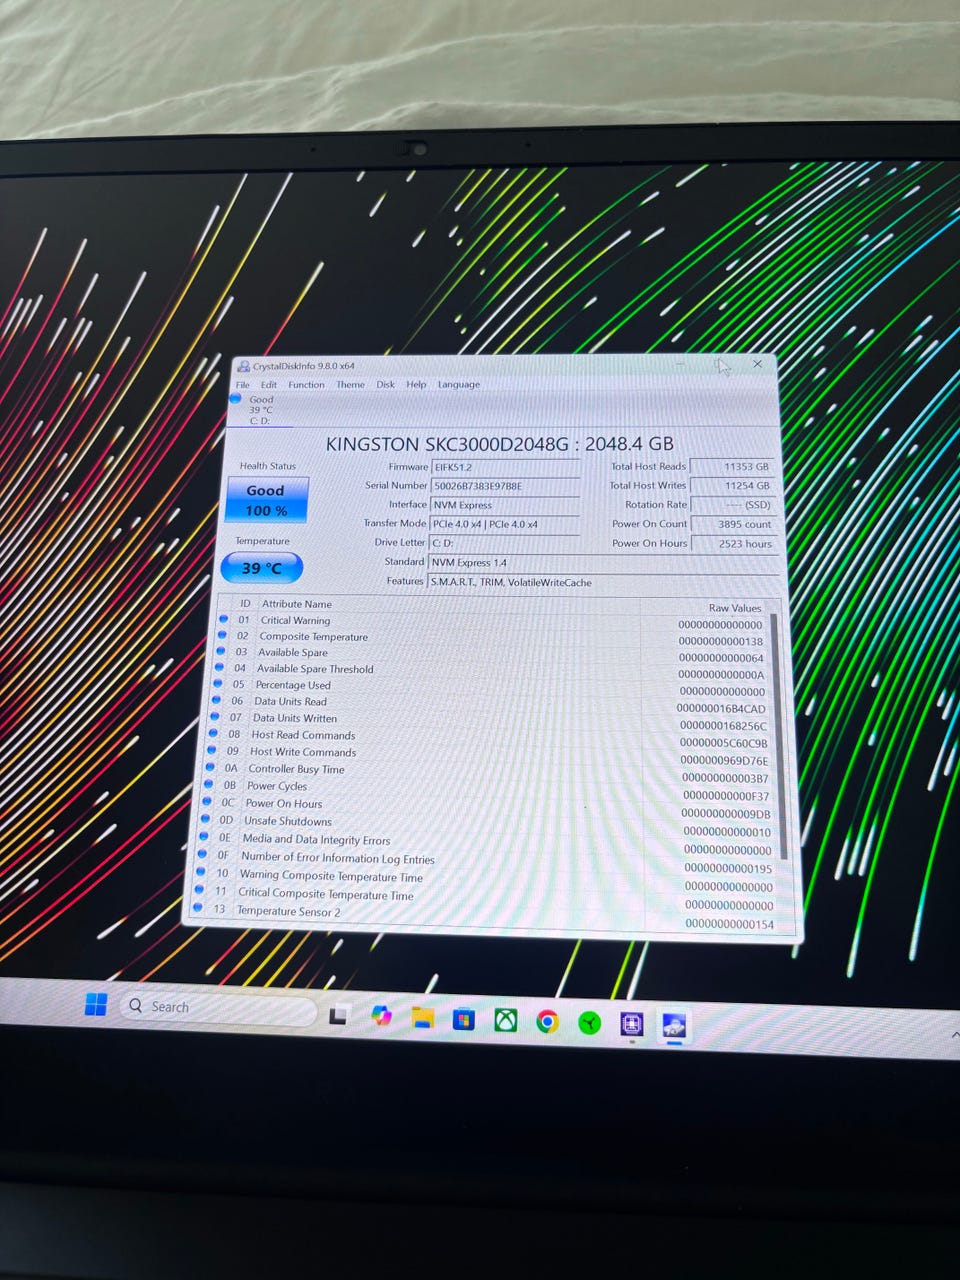Click the Attribute Name column header
This screenshot has width=960, height=1280.
[x=296, y=604]
